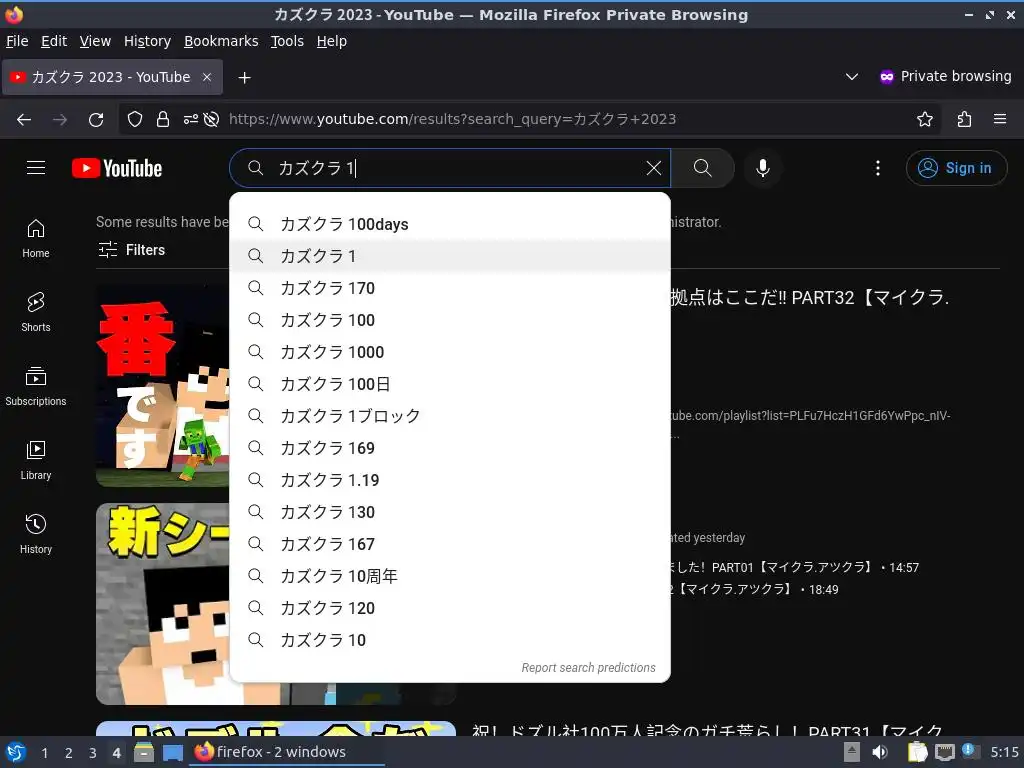Screen dimensions: 1024x768
Task: Open History in the sidebar
Action: tap(35, 534)
